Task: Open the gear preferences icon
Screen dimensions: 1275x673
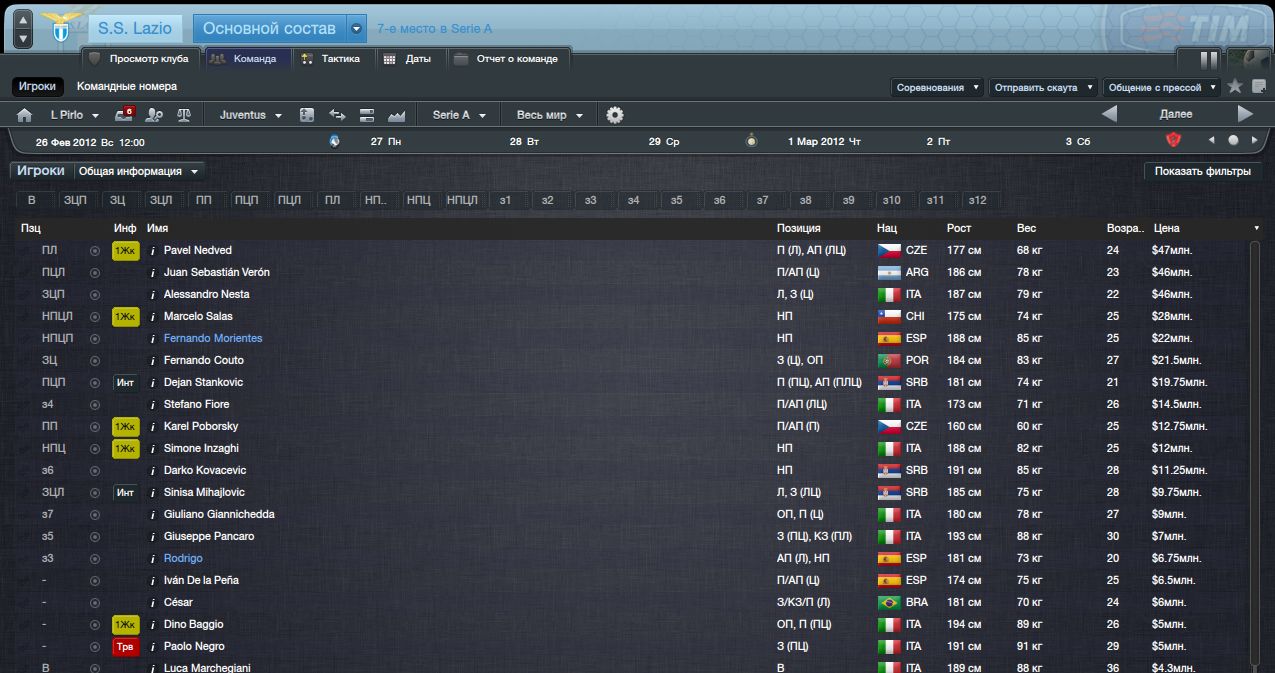Action: click(x=615, y=115)
